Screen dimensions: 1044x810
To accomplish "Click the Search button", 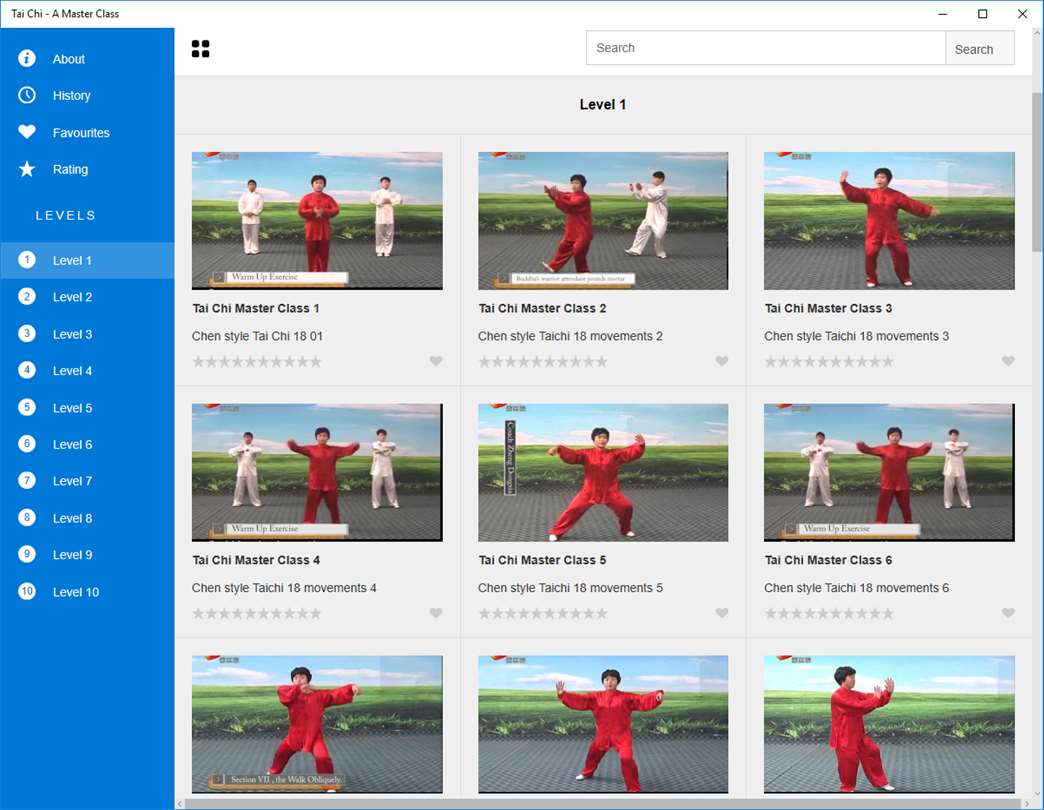I will 979,48.
